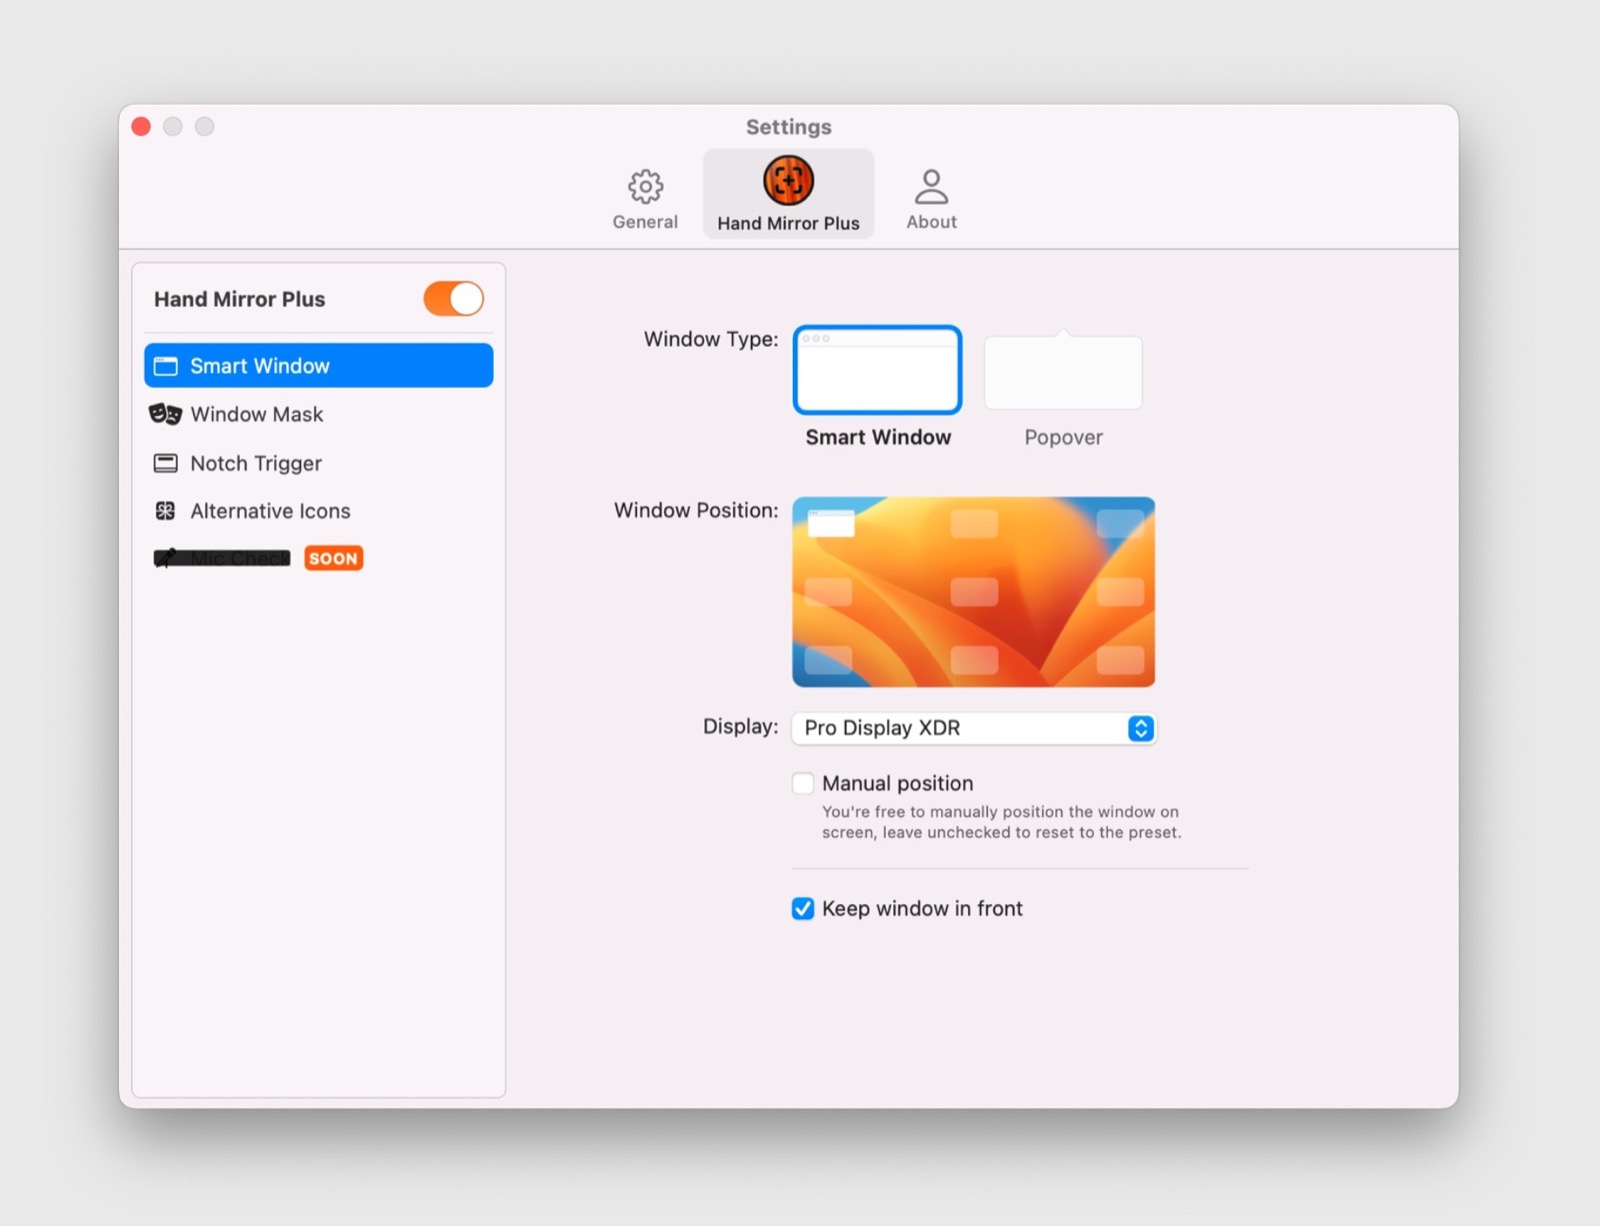Choose the Popover window type thumbnail
Viewport: 1600px width, 1226px height.
[x=1063, y=371]
